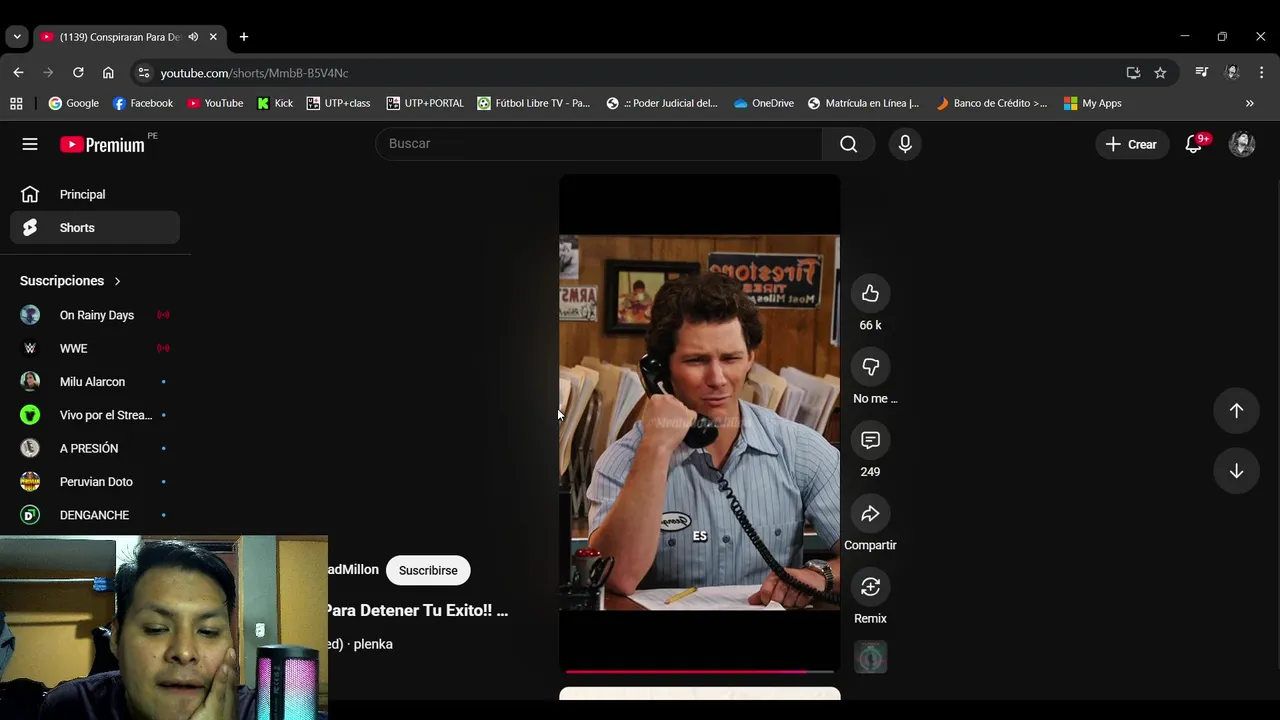
Task: Open the OneDrive bookmark
Action: click(x=764, y=103)
